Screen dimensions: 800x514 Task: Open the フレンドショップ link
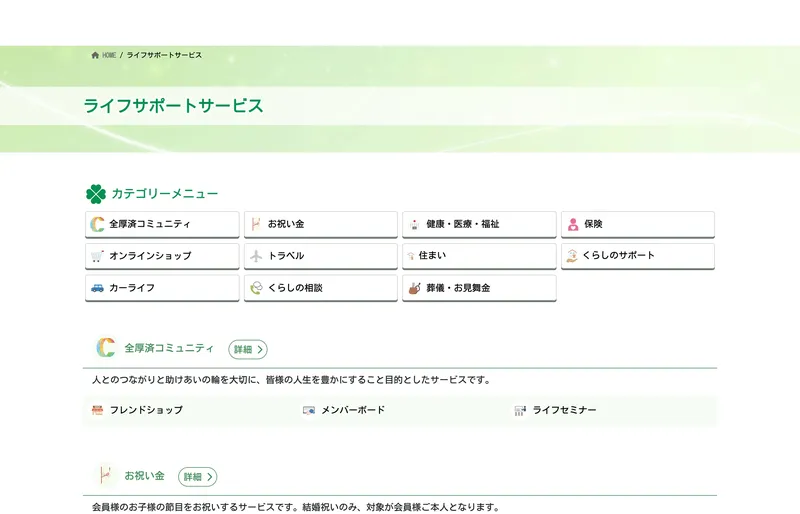[x=146, y=410]
